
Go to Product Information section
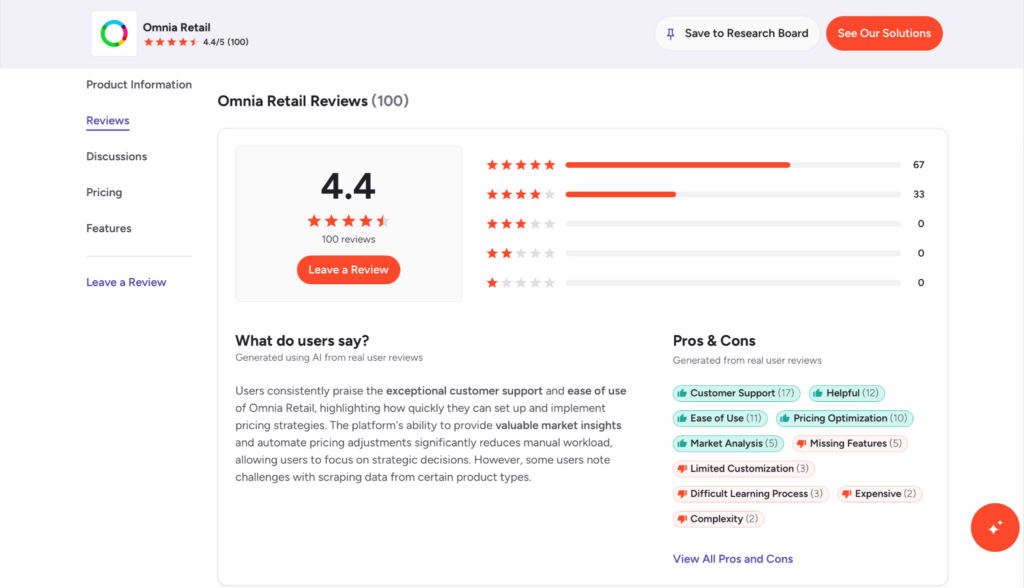139,84
